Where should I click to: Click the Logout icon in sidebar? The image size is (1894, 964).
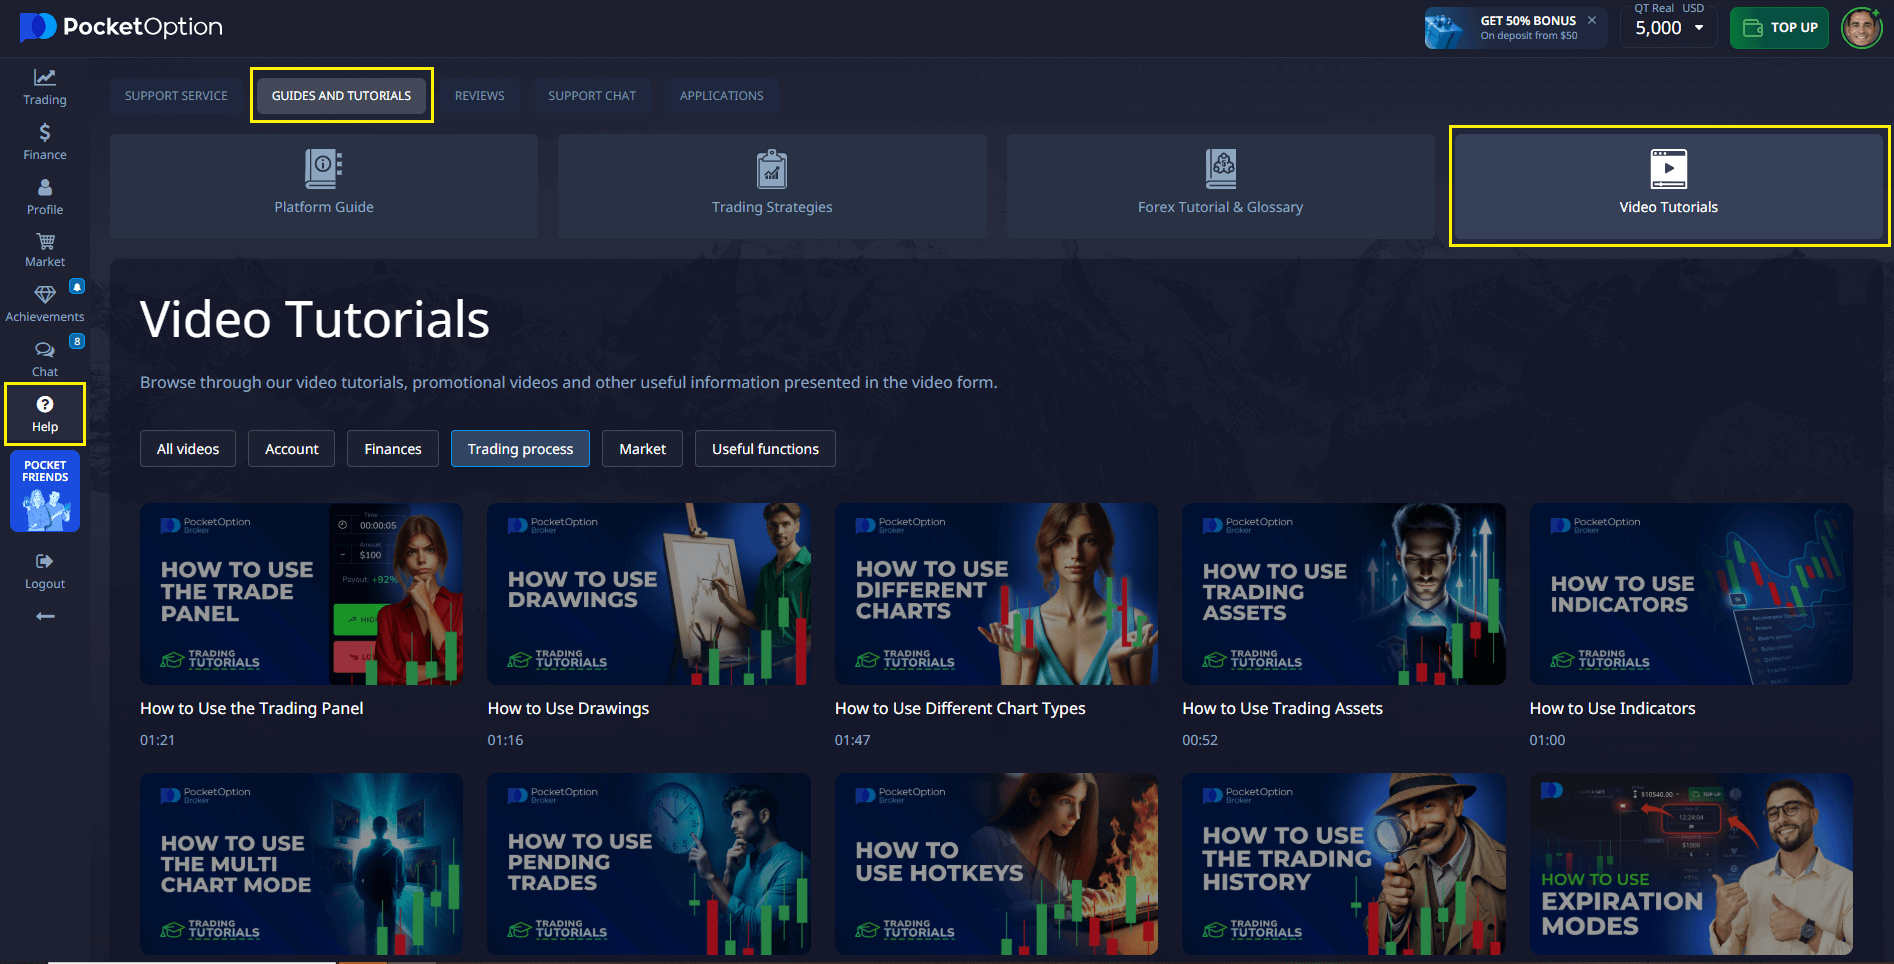click(45, 562)
